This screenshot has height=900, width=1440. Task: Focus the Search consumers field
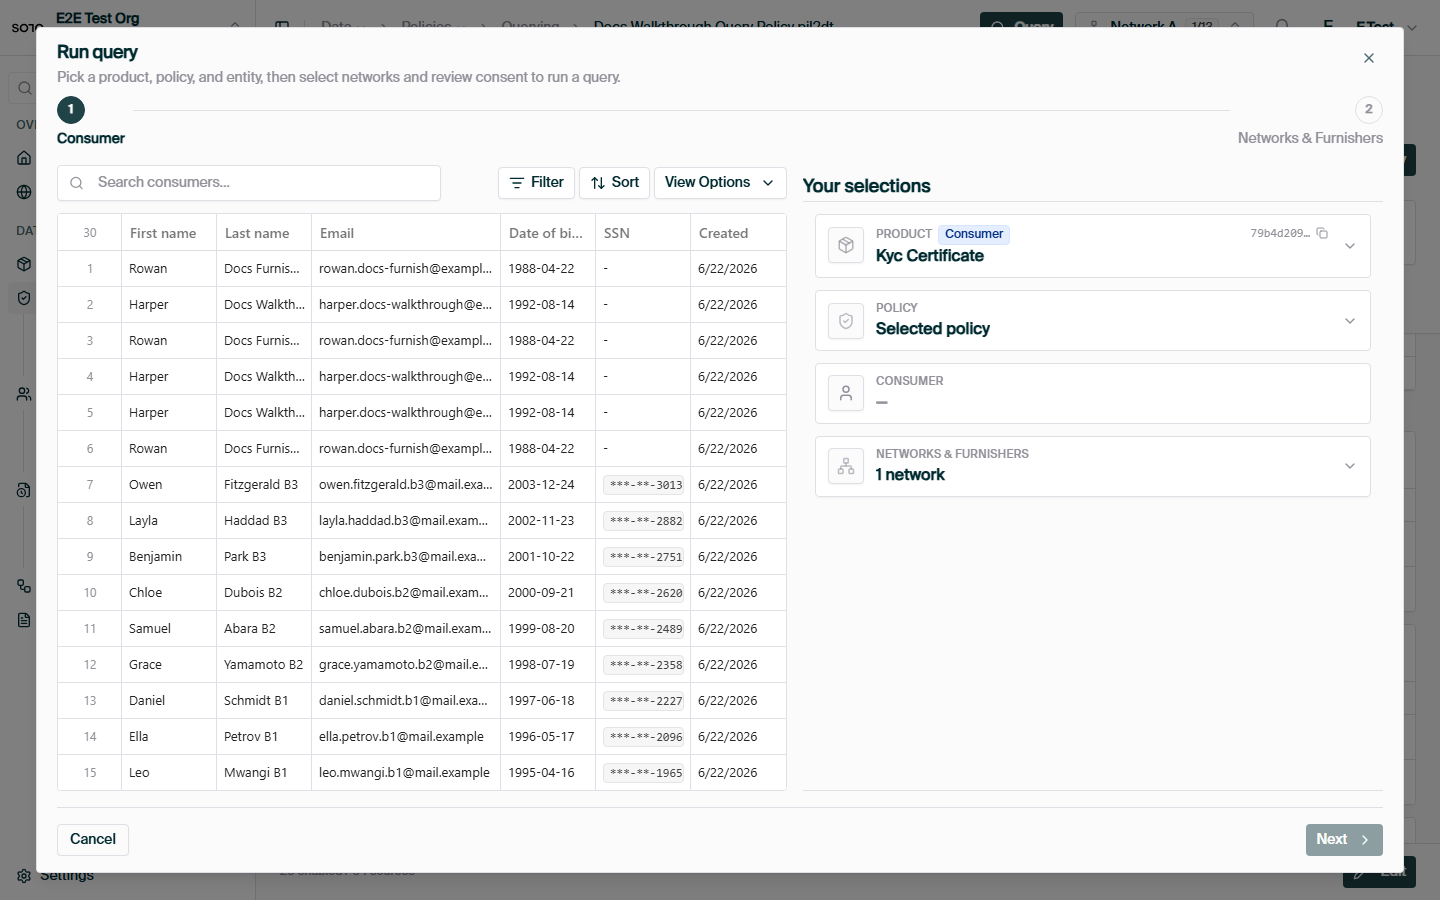(x=249, y=183)
